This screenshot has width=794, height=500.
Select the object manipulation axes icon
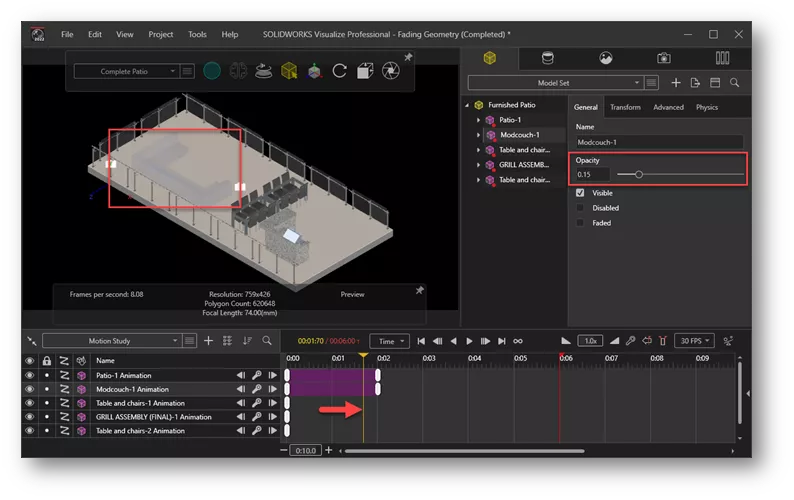pos(314,71)
